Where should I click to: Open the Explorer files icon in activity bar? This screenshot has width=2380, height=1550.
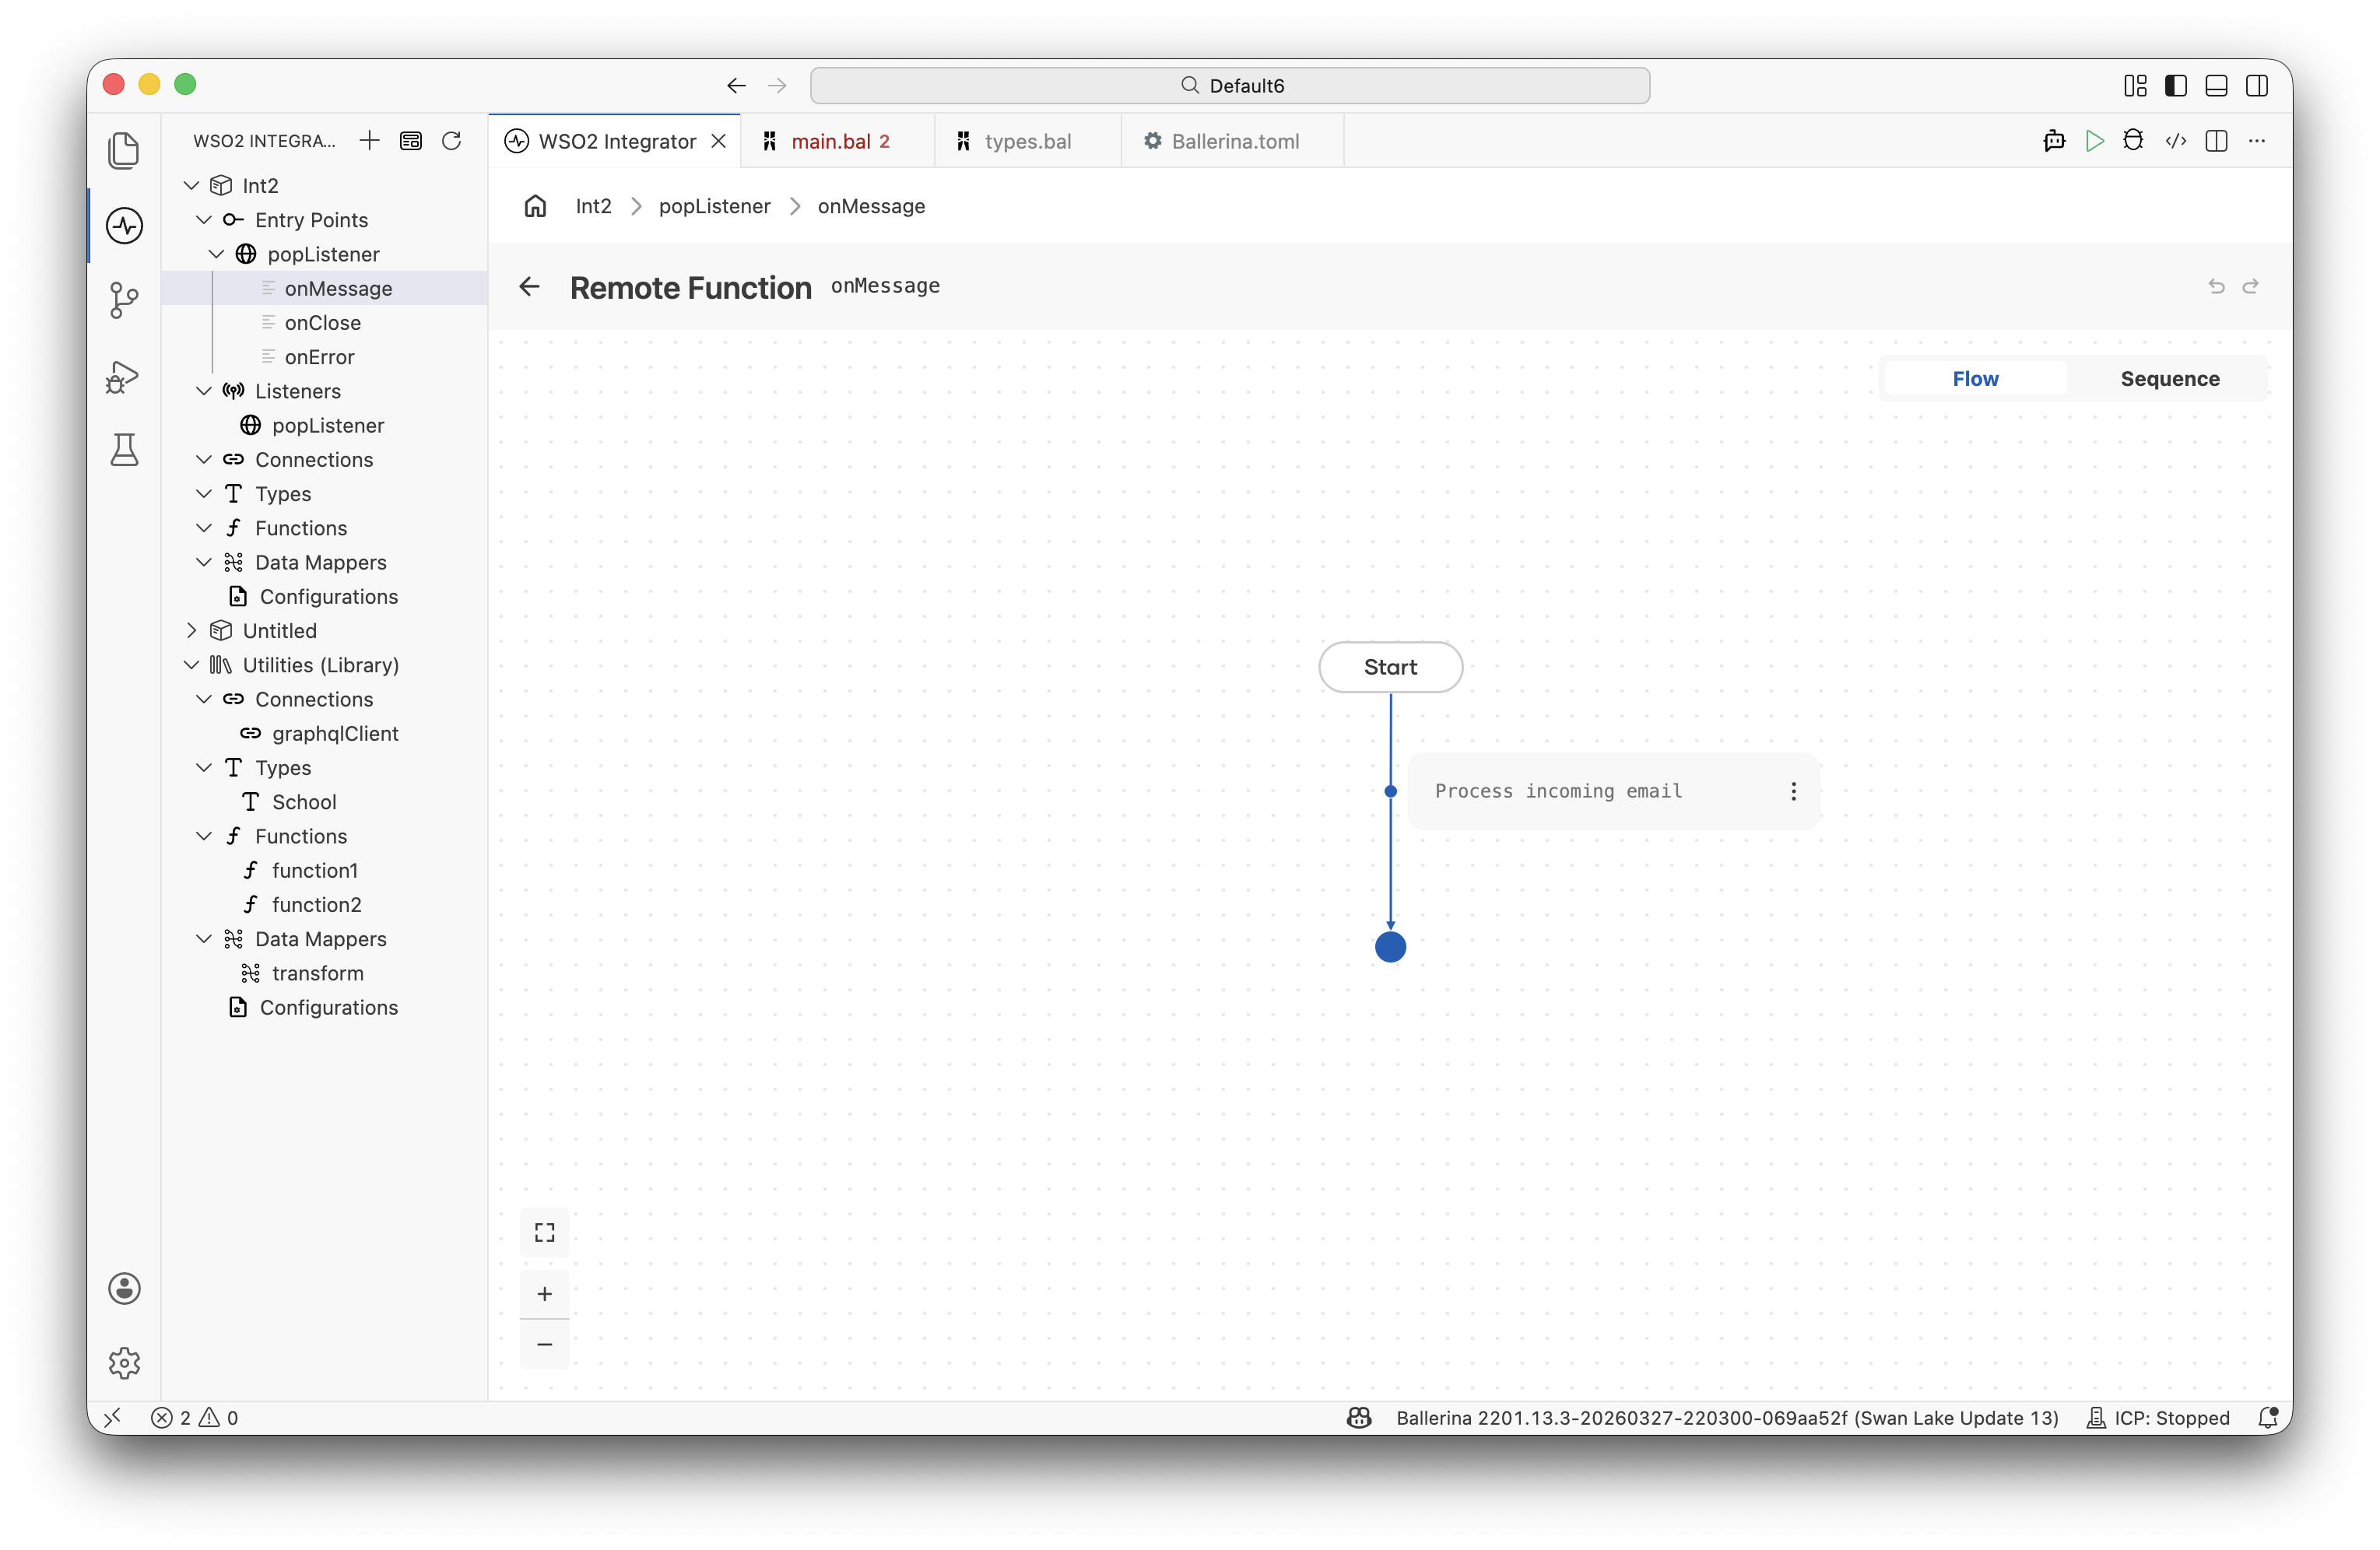coord(124,151)
